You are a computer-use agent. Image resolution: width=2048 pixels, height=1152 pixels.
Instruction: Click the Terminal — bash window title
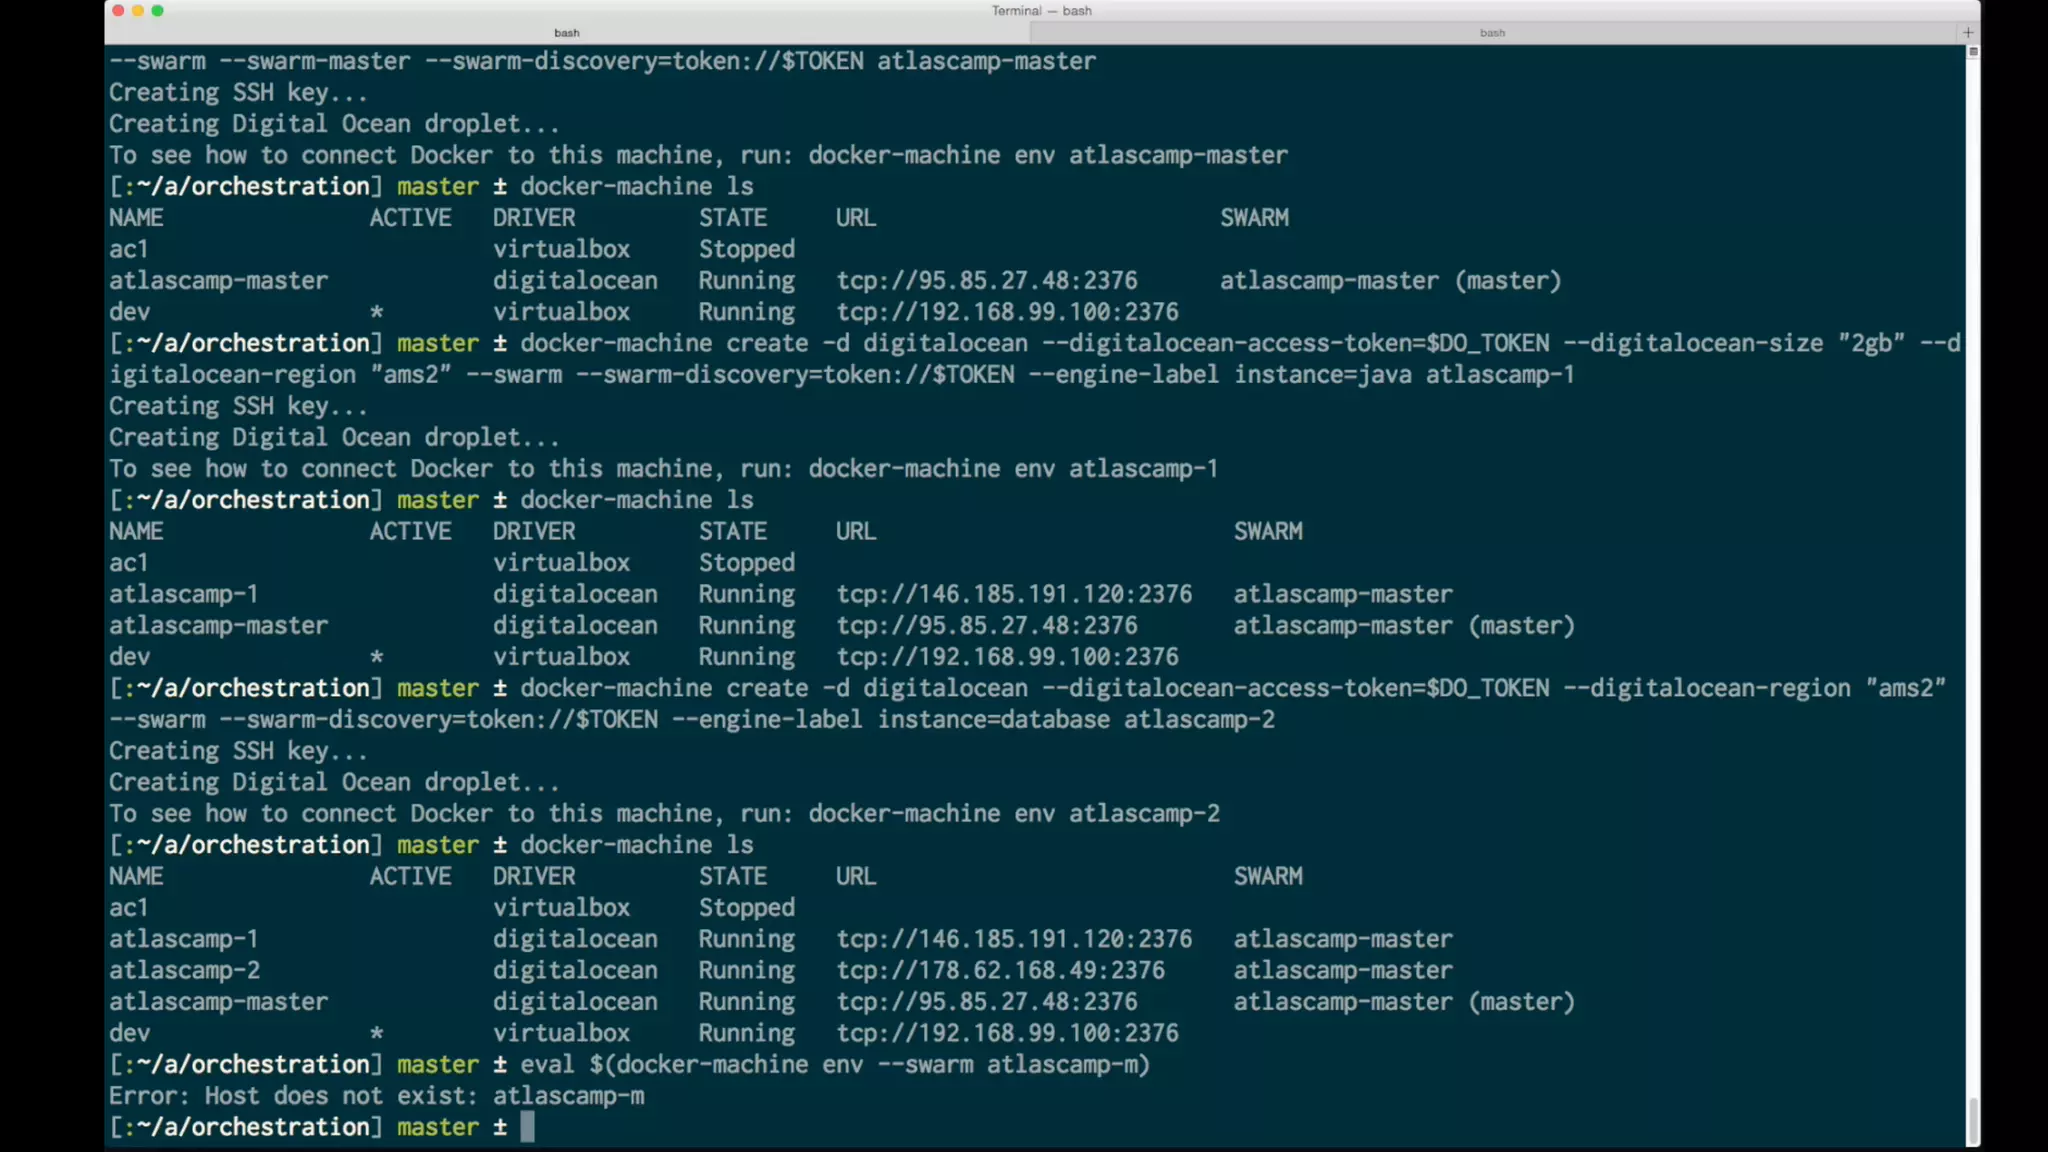tap(1041, 11)
